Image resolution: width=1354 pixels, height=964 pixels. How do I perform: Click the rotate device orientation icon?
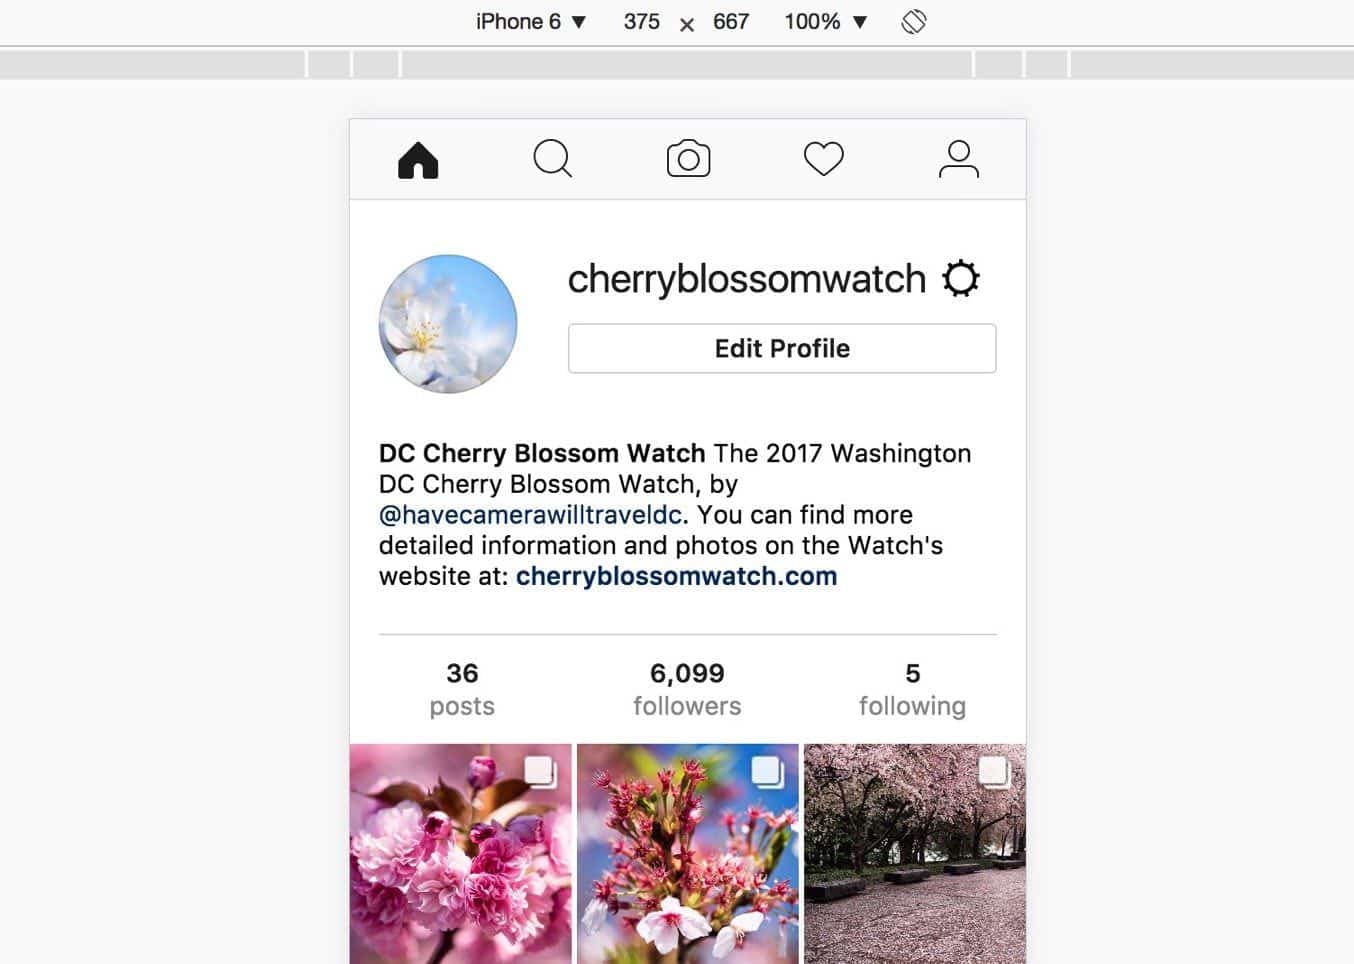point(914,21)
